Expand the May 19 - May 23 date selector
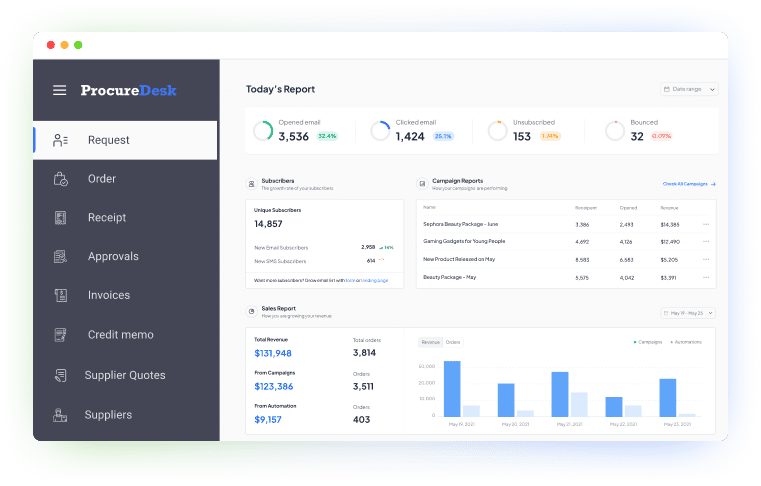 [x=689, y=313]
